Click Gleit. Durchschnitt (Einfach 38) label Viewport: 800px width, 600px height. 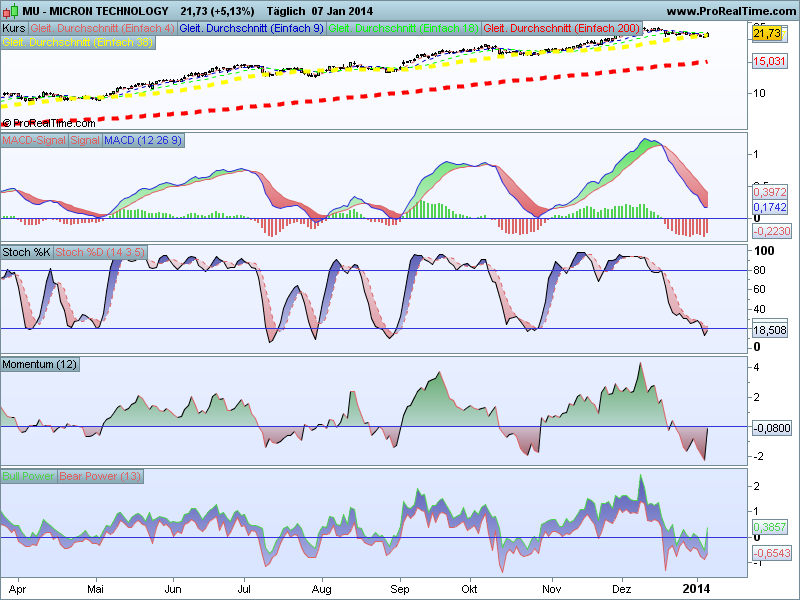(x=78, y=42)
